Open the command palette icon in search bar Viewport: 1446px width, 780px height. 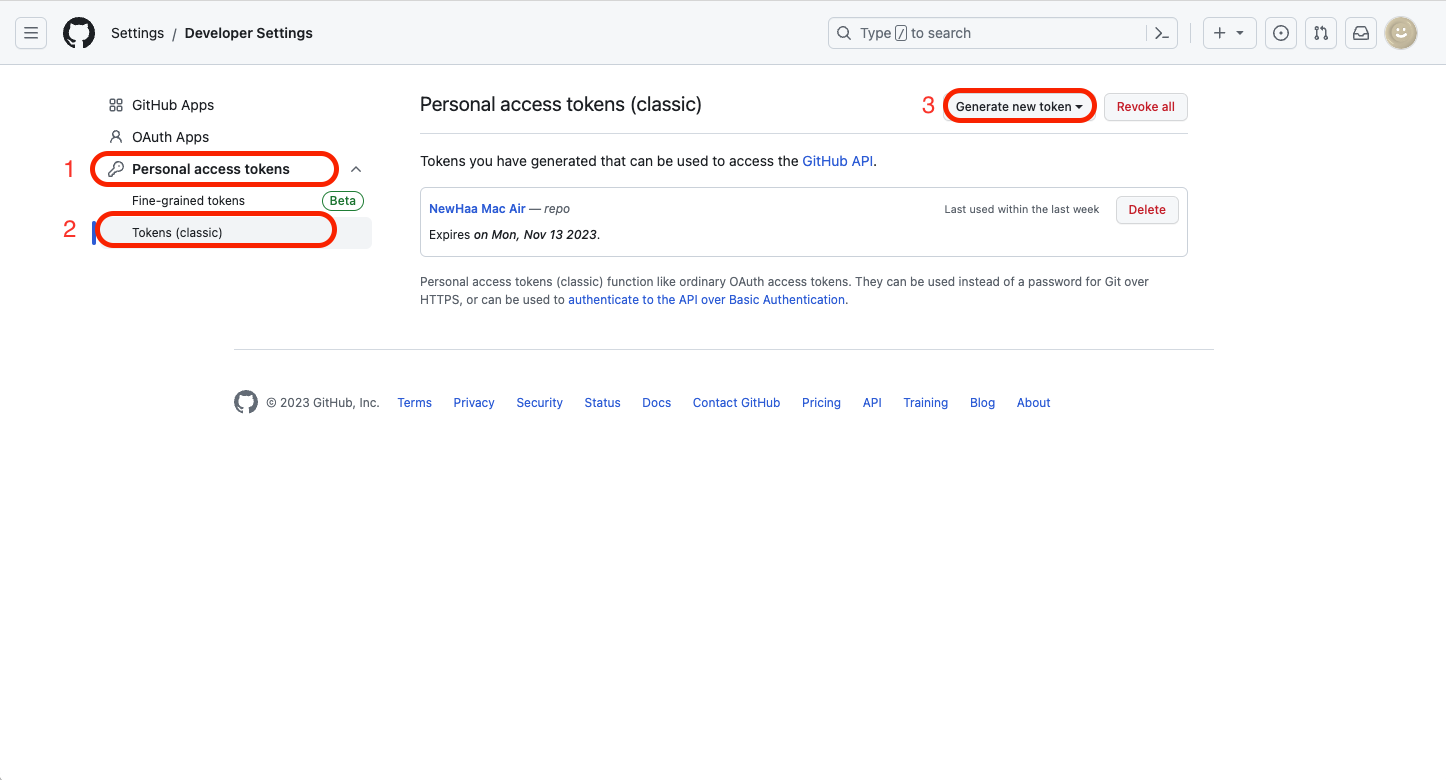1161,33
